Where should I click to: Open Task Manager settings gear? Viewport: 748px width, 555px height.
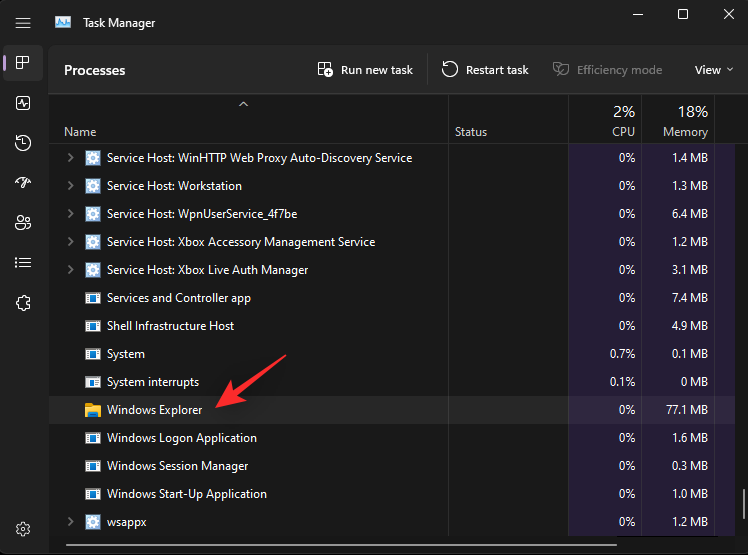click(x=23, y=529)
